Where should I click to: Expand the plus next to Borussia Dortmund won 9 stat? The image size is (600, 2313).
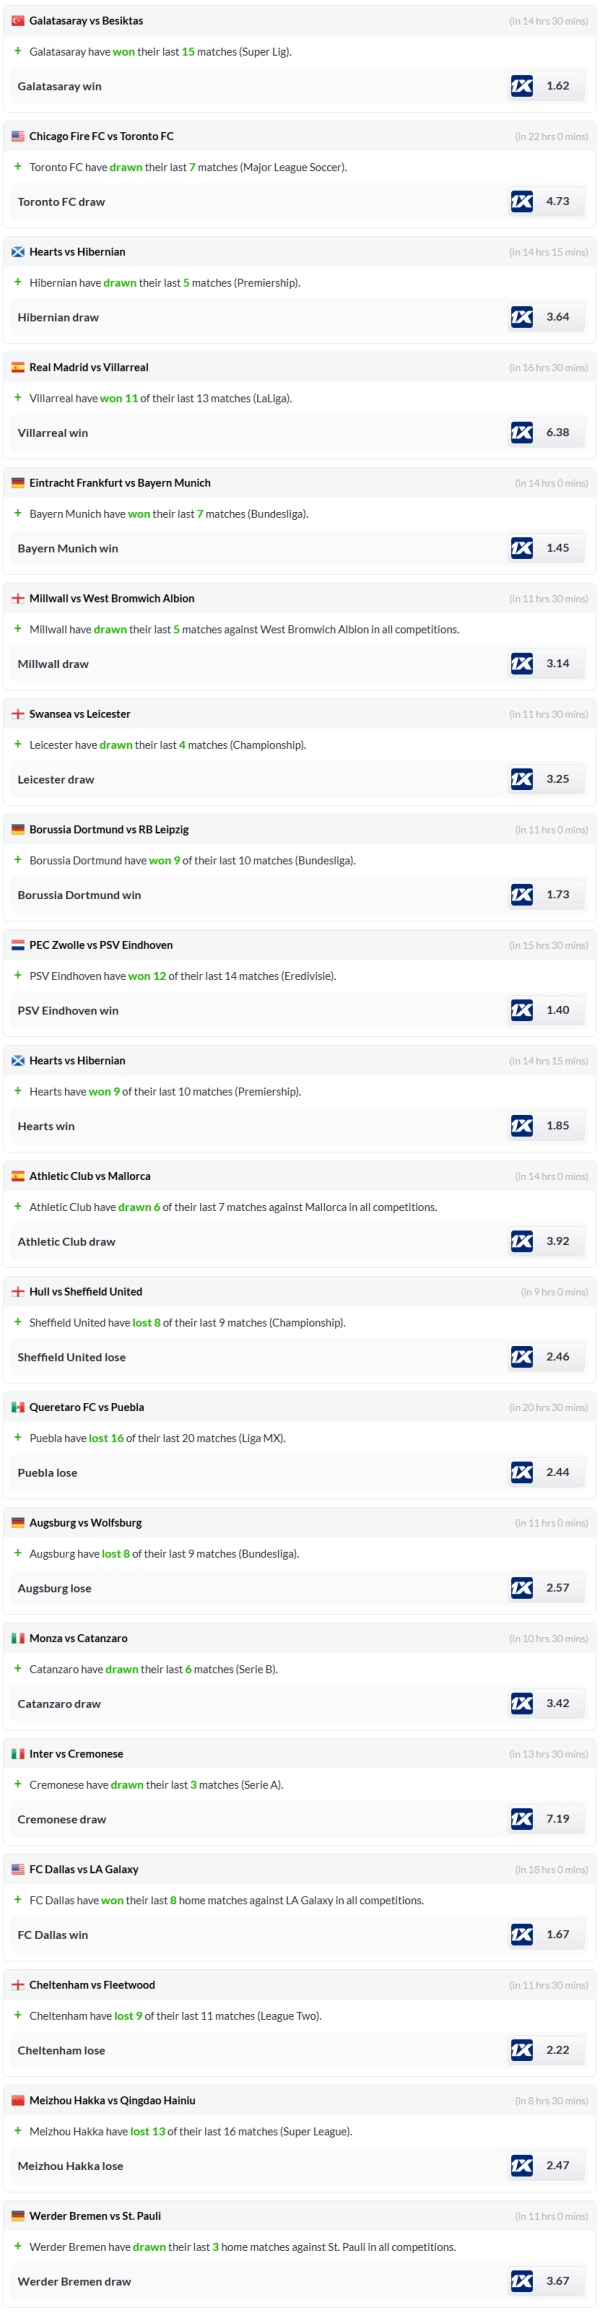pos(18,860)
